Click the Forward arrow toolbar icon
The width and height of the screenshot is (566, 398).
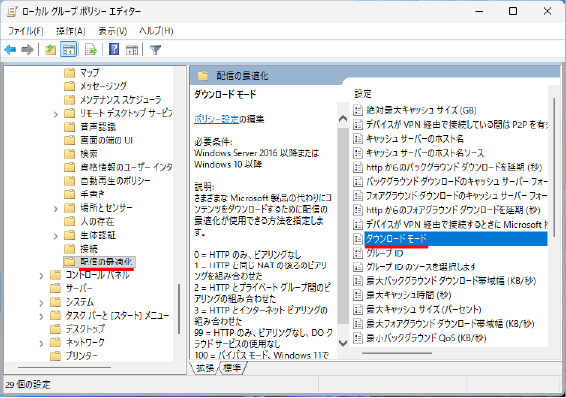point(27,49)
